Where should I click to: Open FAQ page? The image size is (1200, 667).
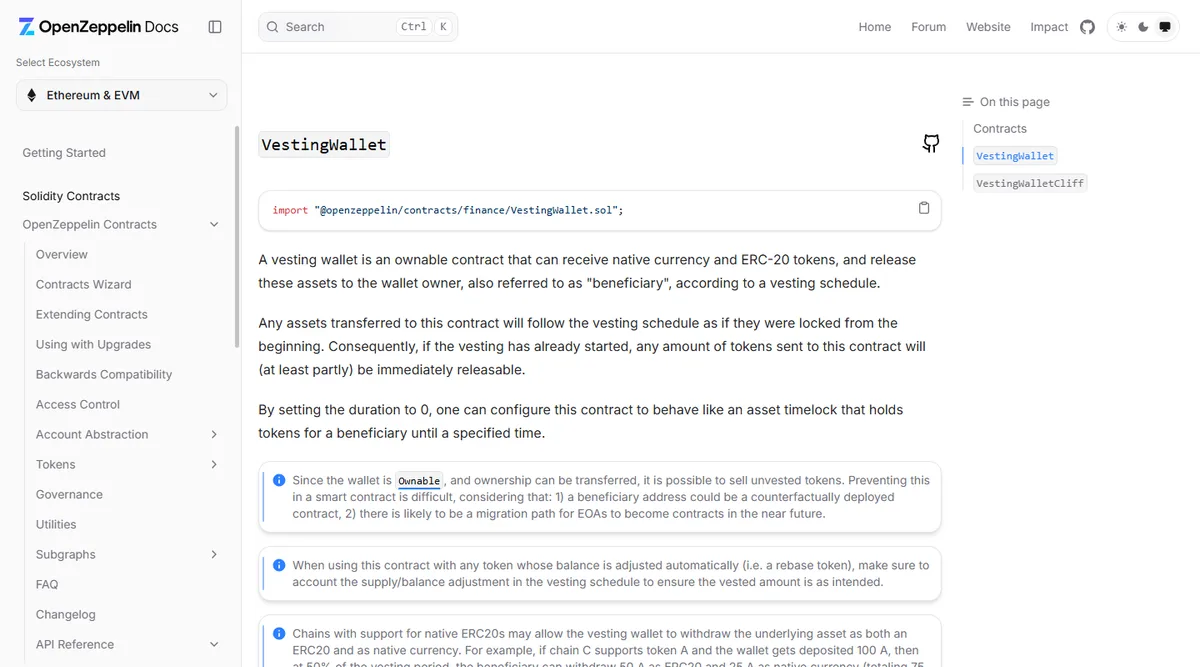[x=47, y=585]
